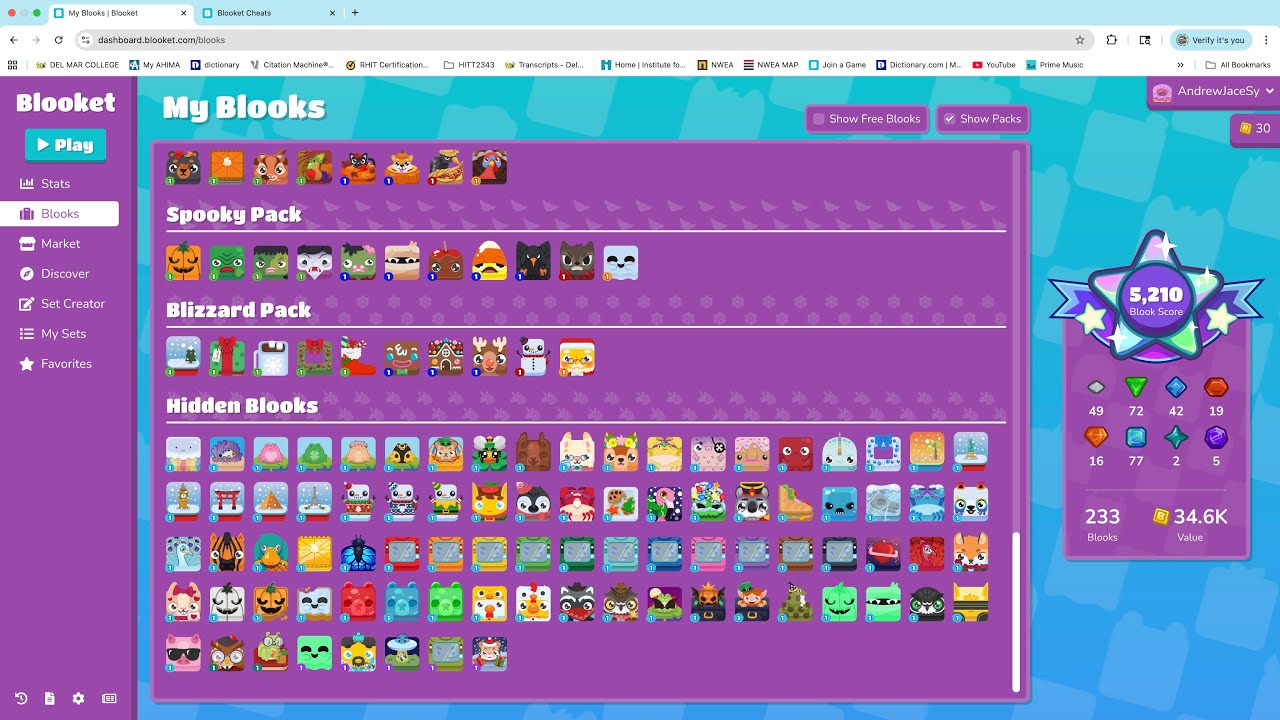Open the YouTube bookmark
Viewport: 1280px width, 720px height.
pyautogui.click(x=994, y=65)
